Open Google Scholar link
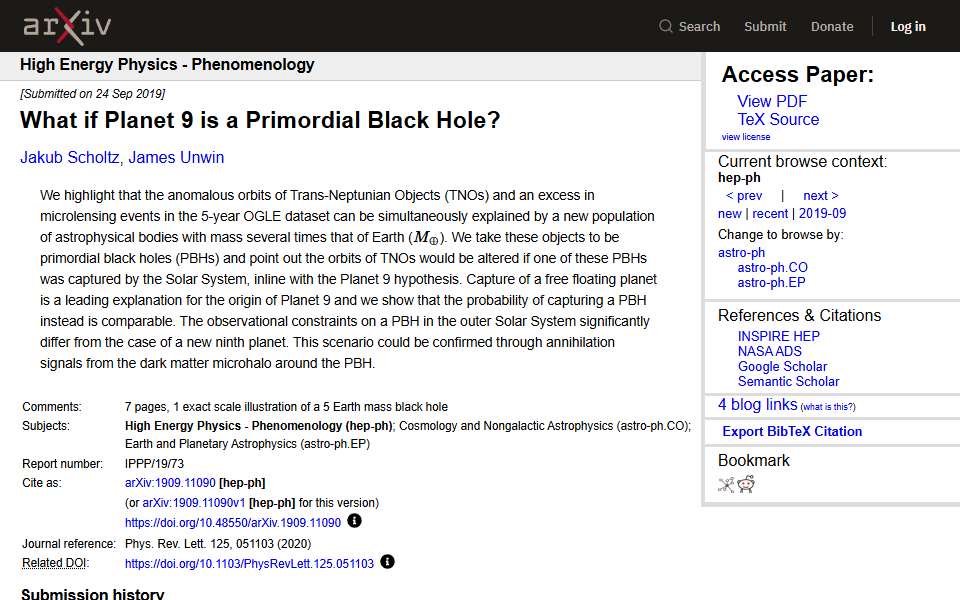This screenshot has height=600, width=960. [x=782, y=366]
